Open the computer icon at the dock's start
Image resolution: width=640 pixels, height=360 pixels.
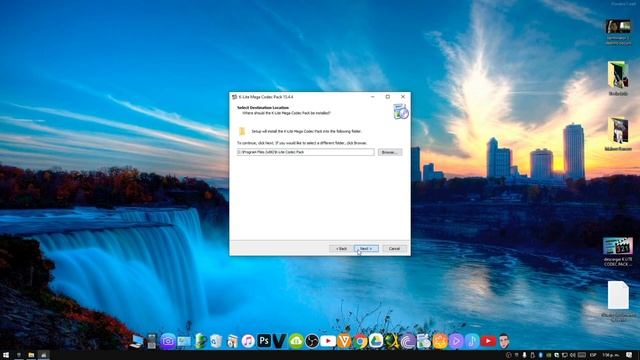(136, 341)
